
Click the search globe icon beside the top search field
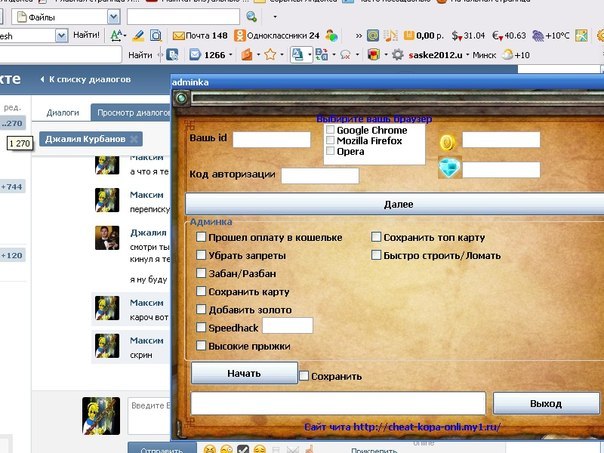click(251, 17)
